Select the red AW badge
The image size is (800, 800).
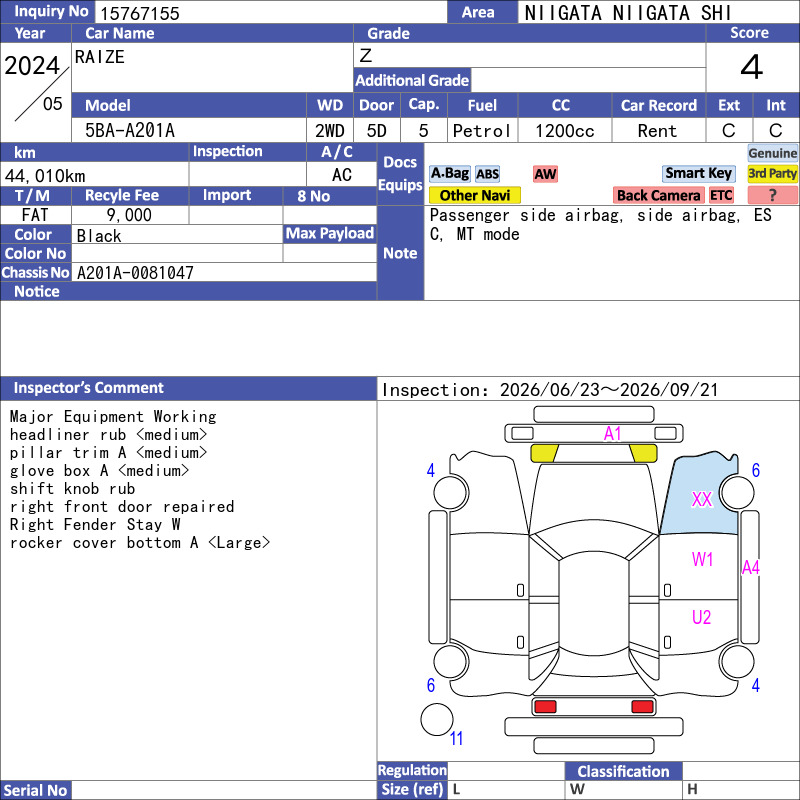pyautogui.click(x=545, y=174)
